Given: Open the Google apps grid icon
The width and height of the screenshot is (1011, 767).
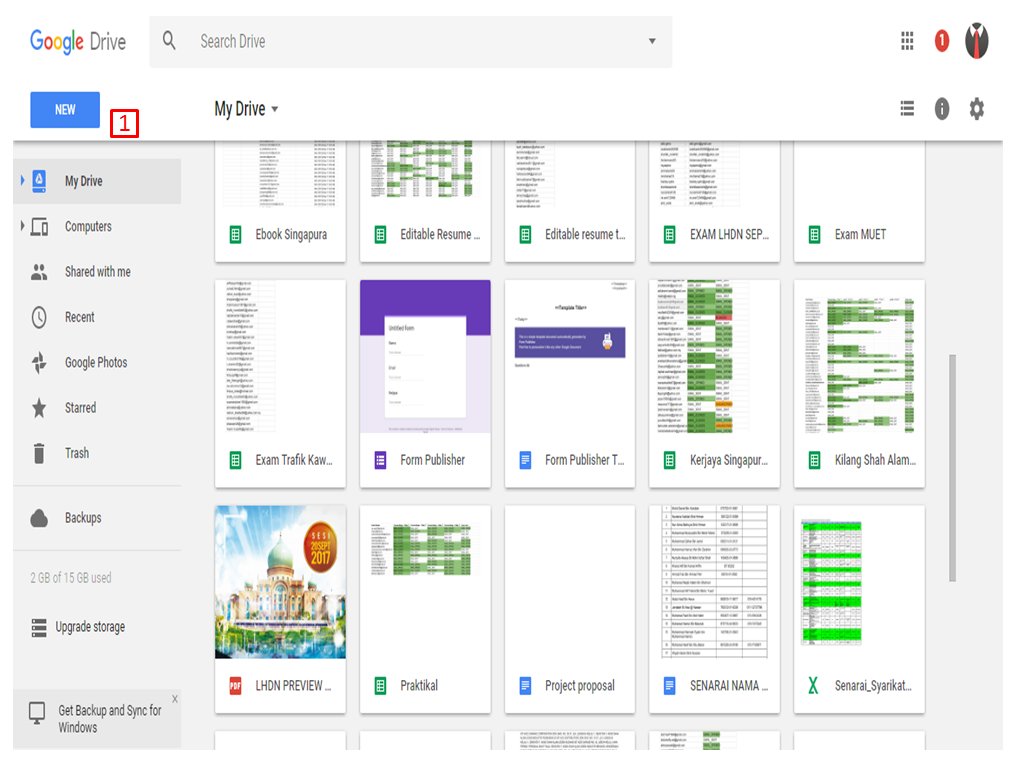Looking at the screenshot, I should pos(907,41).
